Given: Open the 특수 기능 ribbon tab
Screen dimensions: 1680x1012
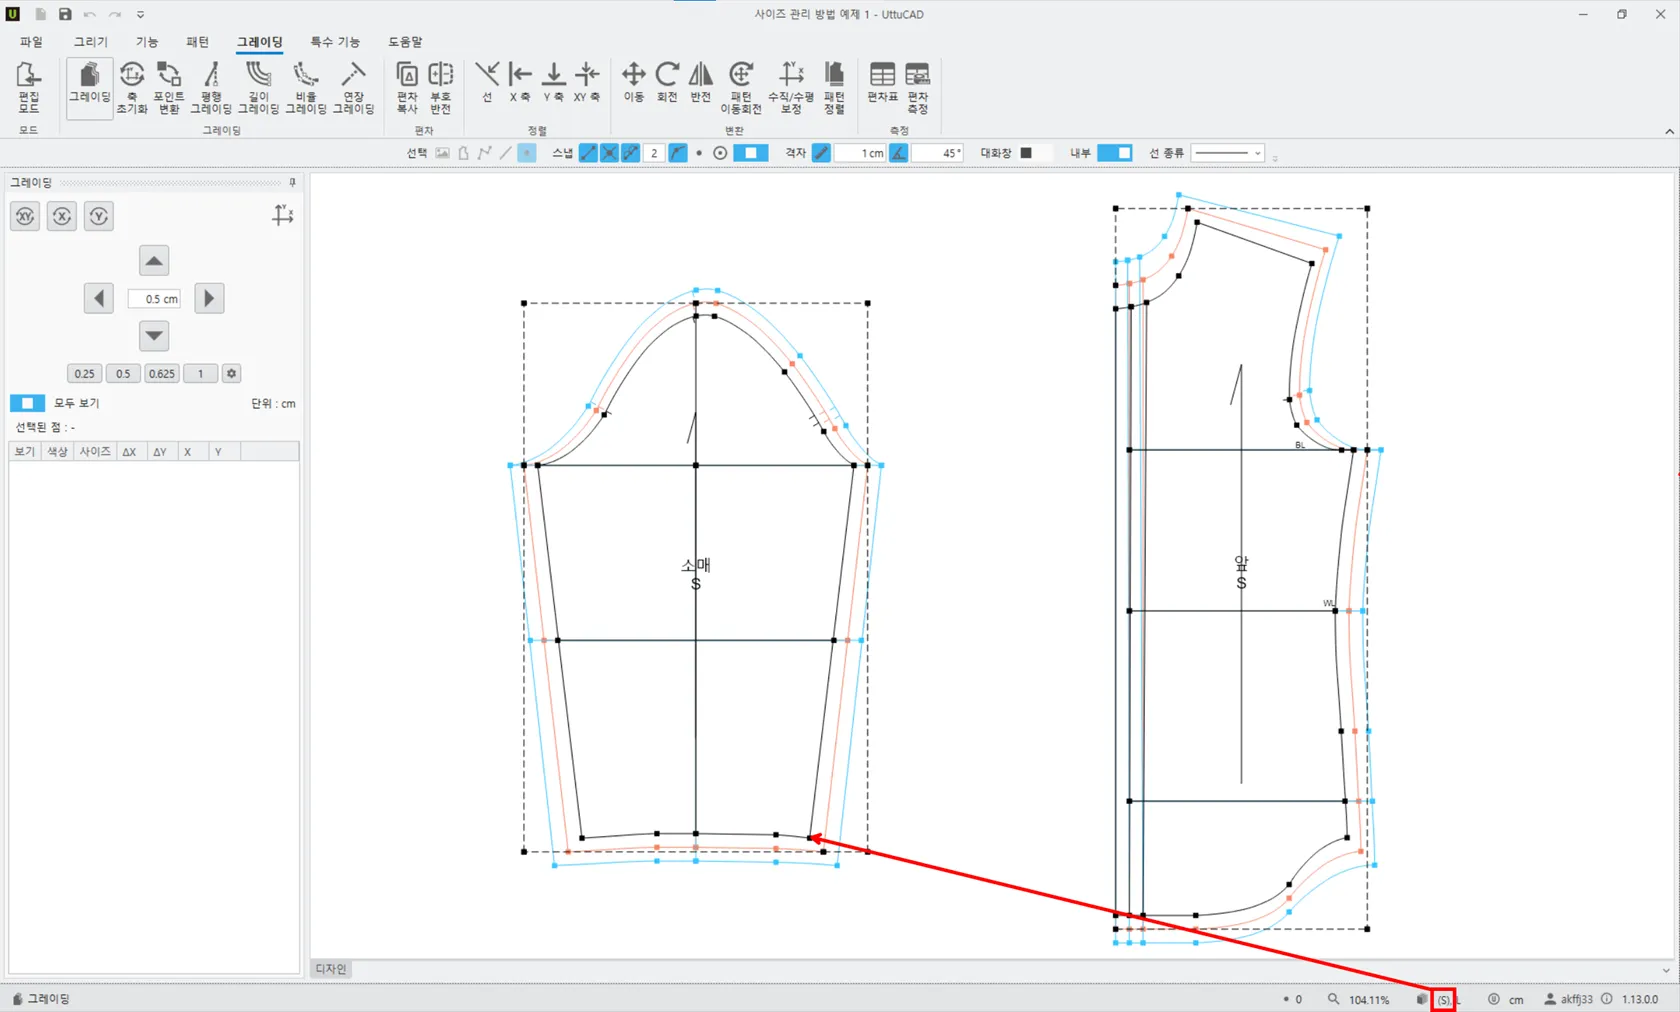Looking at the screenshot, I should coord(334,42).
